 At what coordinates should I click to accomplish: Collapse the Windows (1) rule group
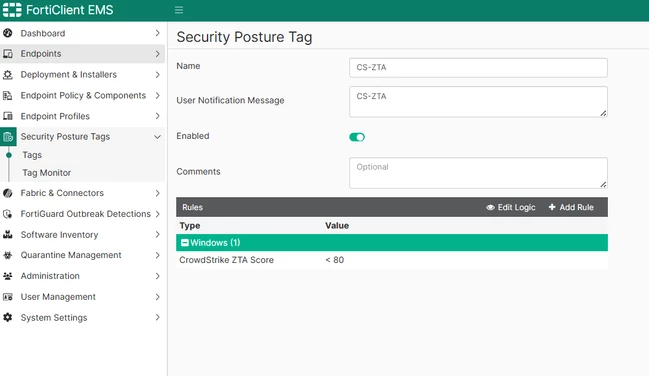(185, 243)
